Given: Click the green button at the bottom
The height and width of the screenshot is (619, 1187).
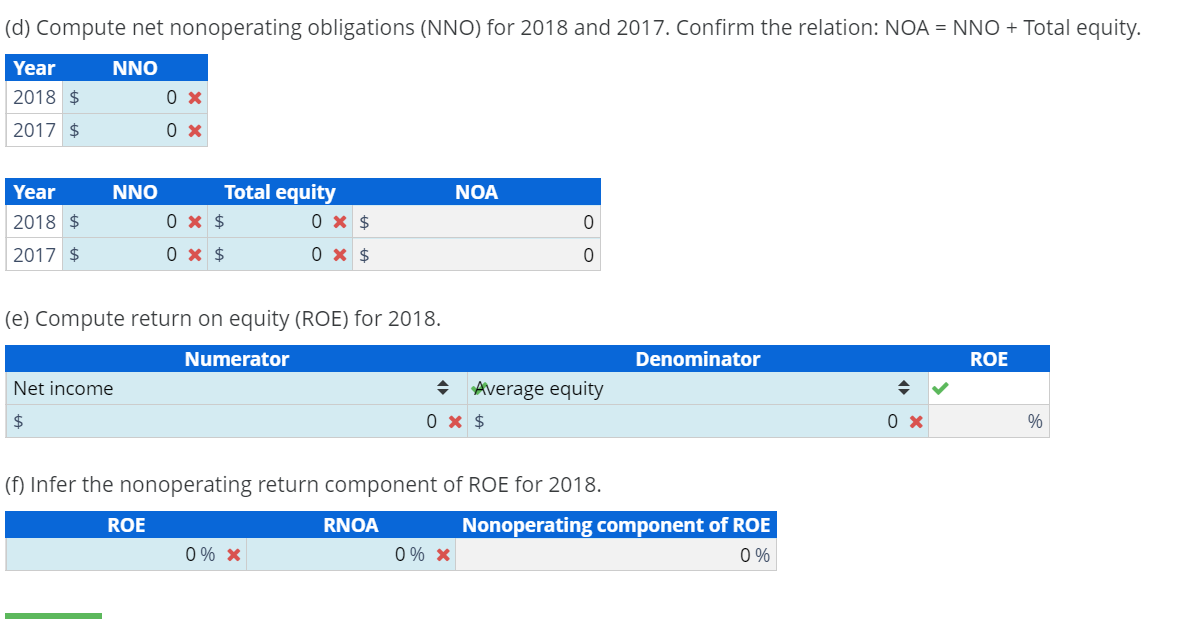Looking at the screenshot, I should pos(54,616).
